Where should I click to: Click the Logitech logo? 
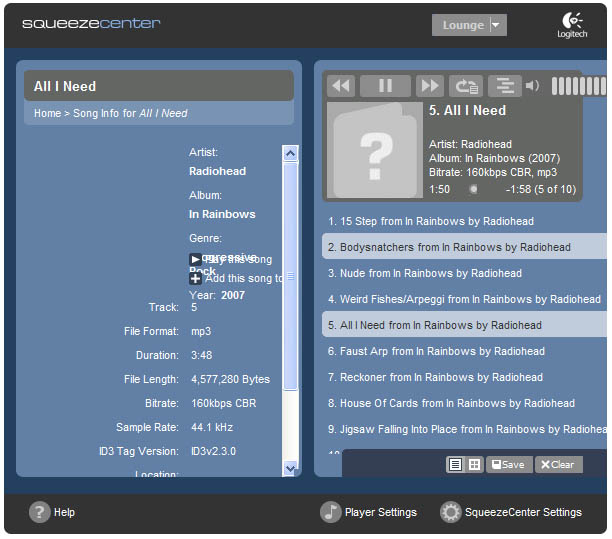tap(572, 25)
